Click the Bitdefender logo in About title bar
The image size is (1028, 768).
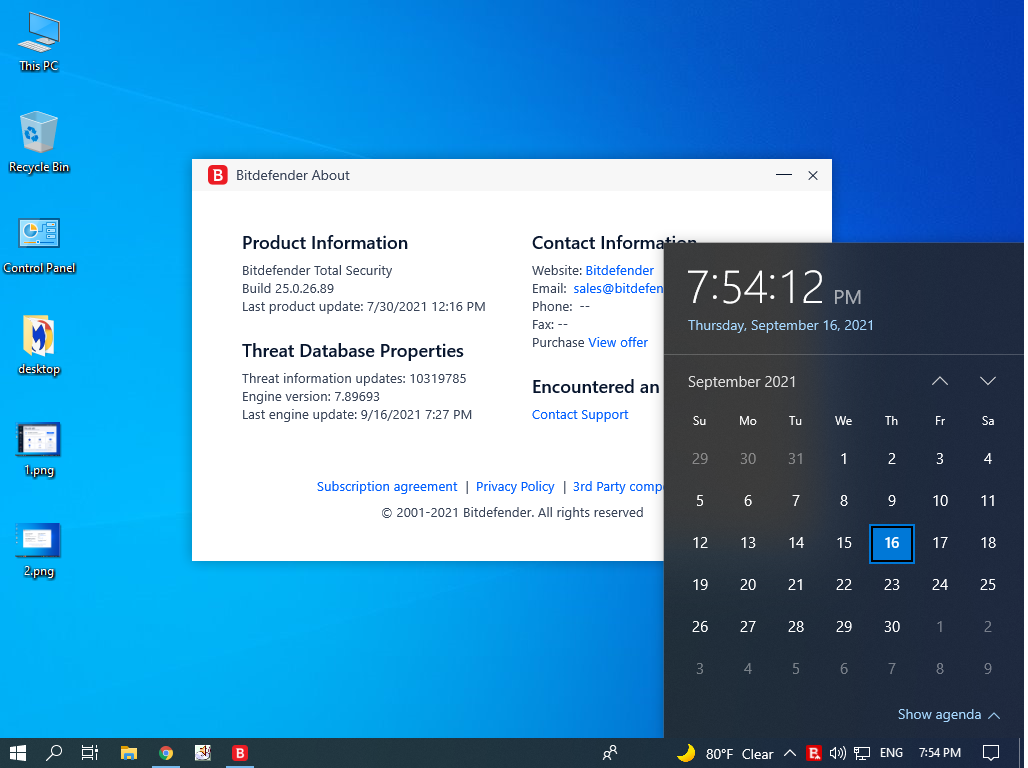[217, 175]
